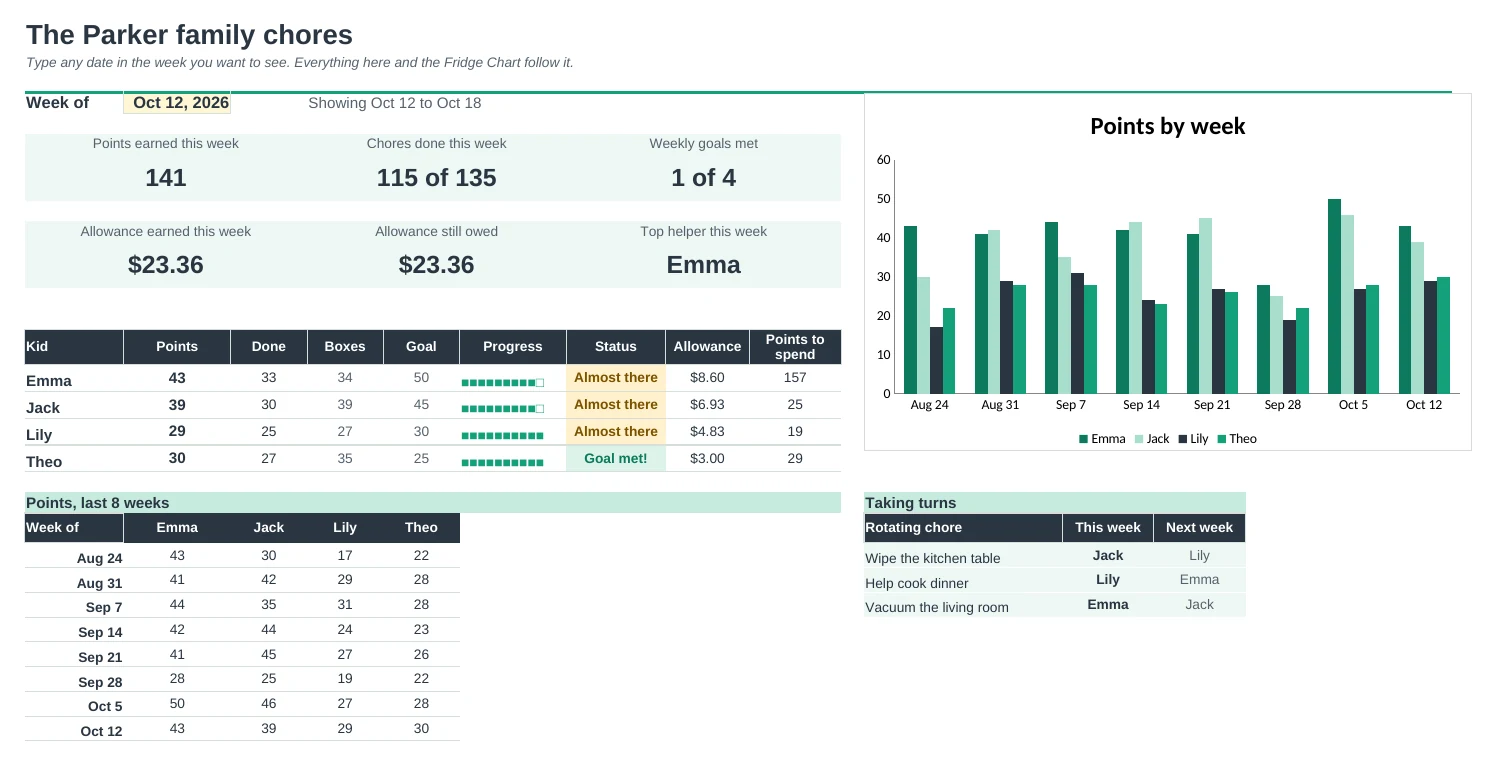1496x765 pixels.
Task: Click Emma's tallest bar for Oct 5
Action: tap(1334, 296)
